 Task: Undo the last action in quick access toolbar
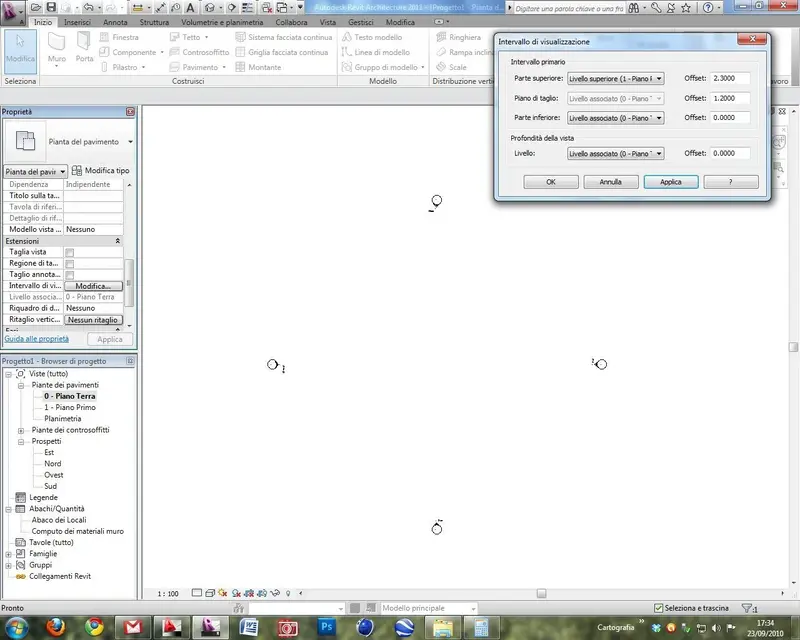click(x=88, y=7)
